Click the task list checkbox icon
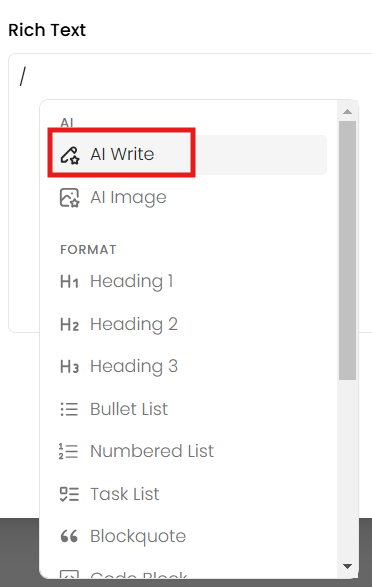 pos(69,494)
